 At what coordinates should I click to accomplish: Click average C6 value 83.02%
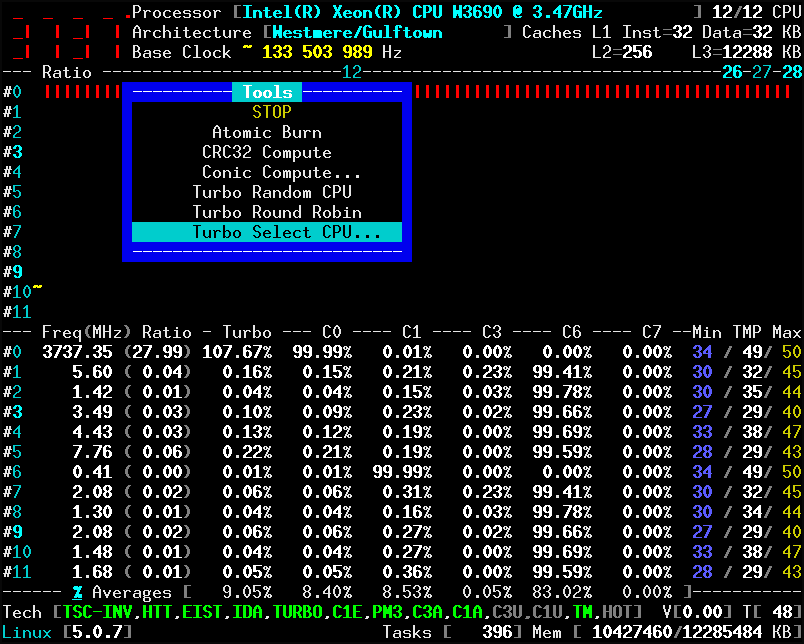pyautogui.click(x=562, y=592)
